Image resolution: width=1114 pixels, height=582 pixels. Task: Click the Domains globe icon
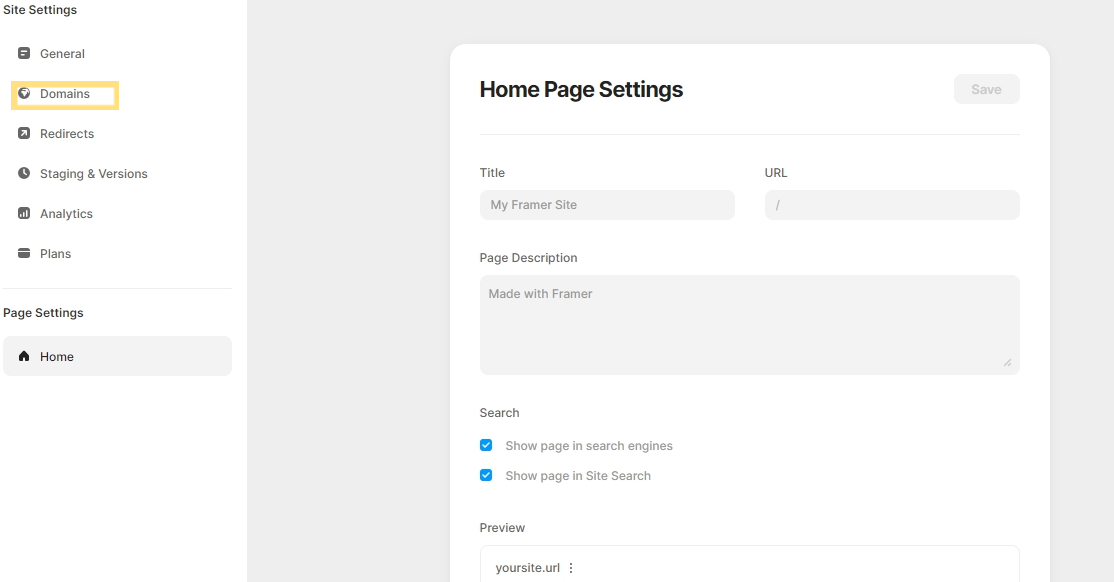(24, 93)
